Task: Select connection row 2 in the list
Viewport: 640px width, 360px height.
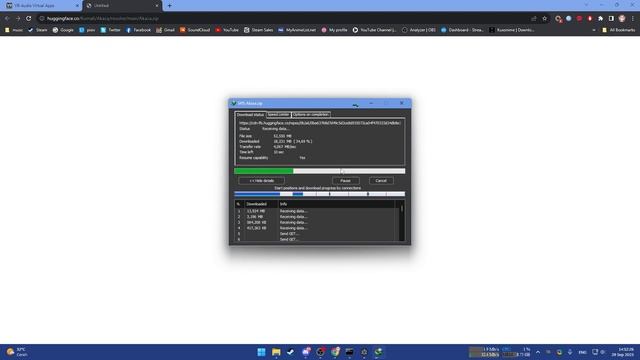Action: pos(315,217)
